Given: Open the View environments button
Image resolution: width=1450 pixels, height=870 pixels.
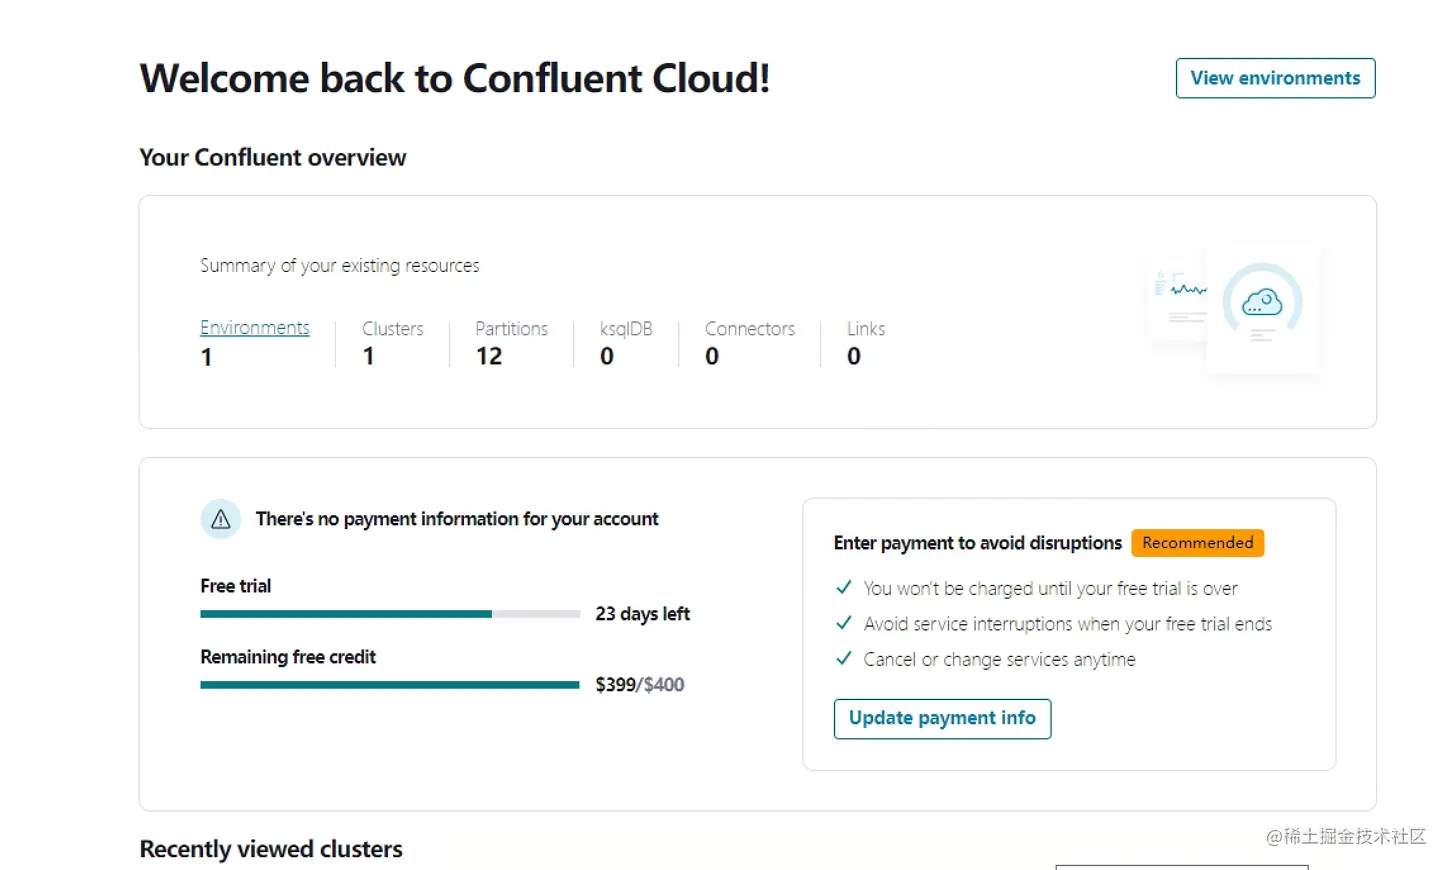Looking at the screenshot, I should click(1275, 78).
